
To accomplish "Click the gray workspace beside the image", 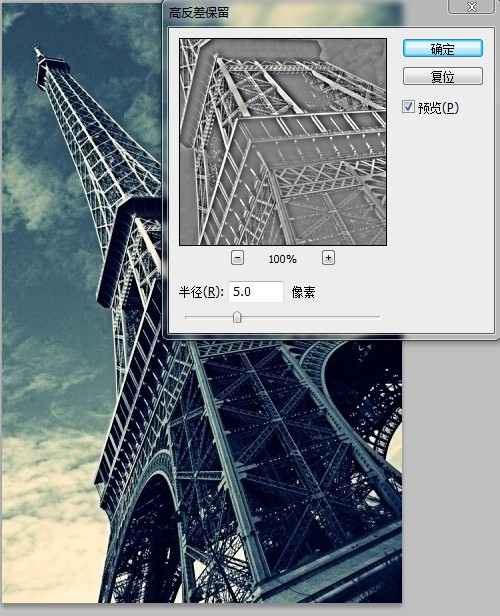I will (451, 471).
